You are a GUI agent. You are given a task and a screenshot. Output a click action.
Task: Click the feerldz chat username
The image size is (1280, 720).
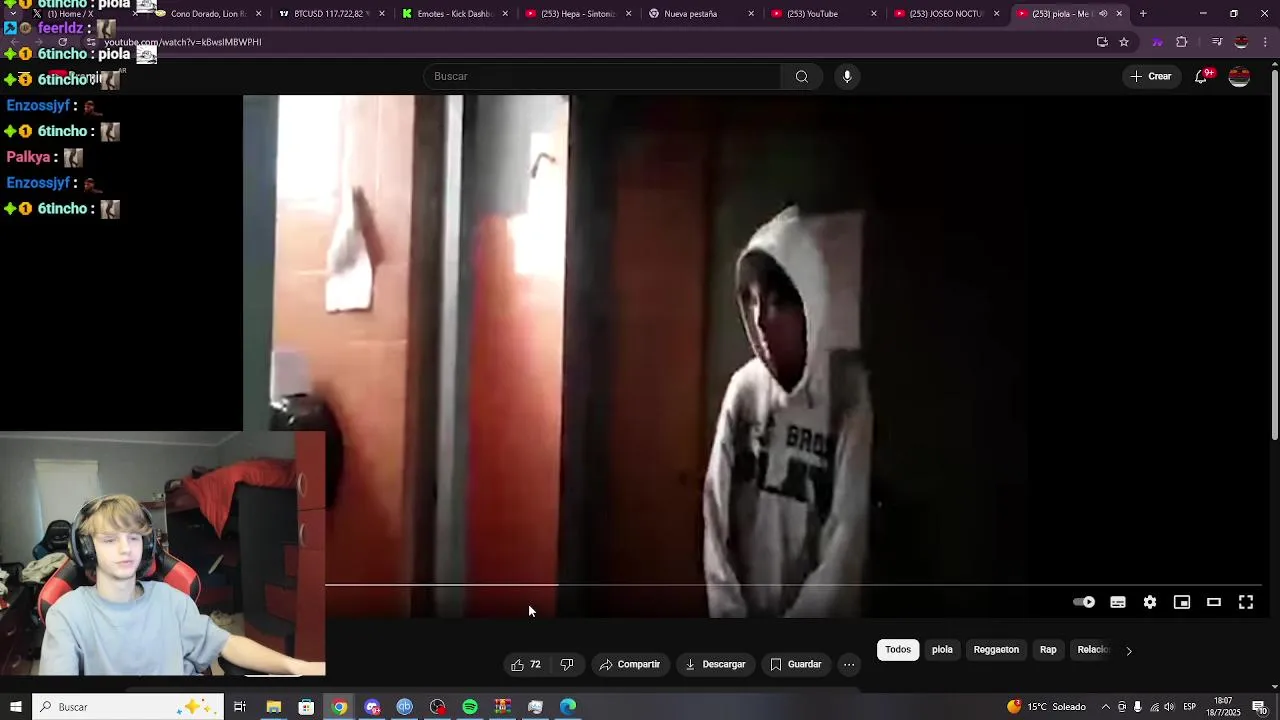click(60, 28)
